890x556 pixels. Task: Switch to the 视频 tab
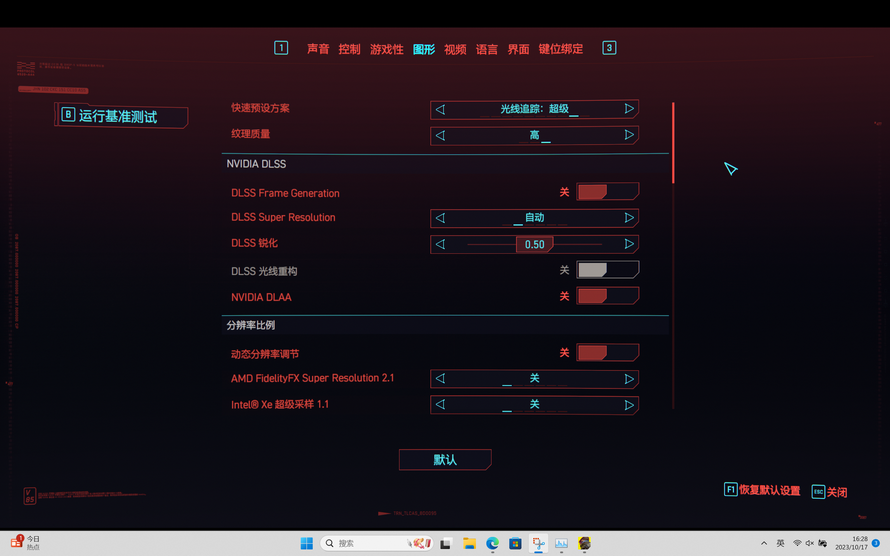(455, 49)
